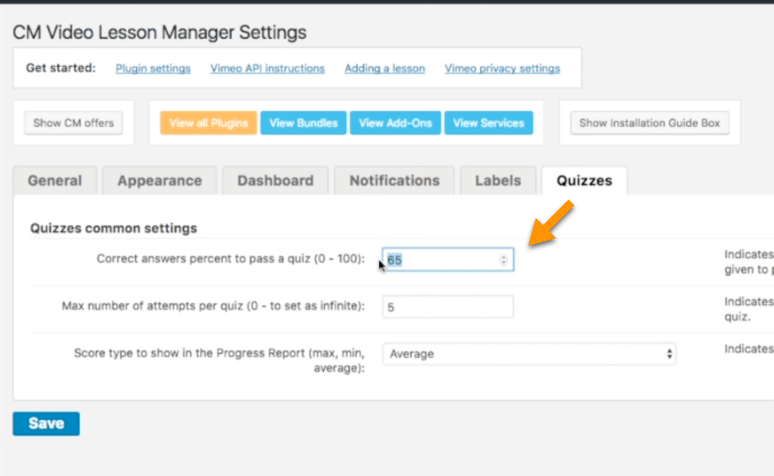Screen dimensions: 774x476
Task: Click the pass percent spinner arrows
Action: [x=503, y=260]
